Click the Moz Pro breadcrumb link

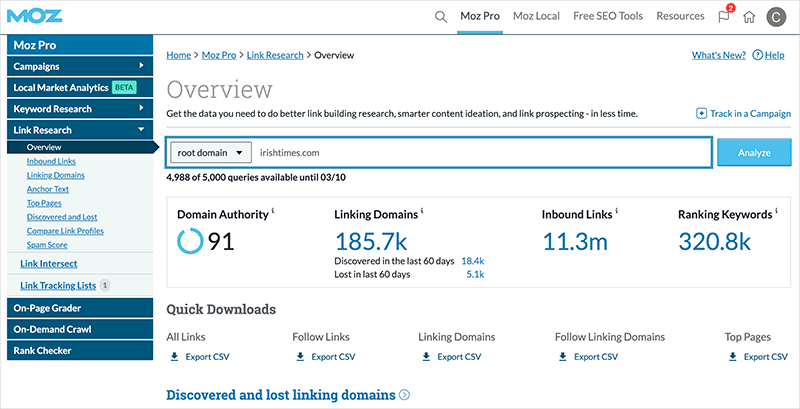click(219, 55)
